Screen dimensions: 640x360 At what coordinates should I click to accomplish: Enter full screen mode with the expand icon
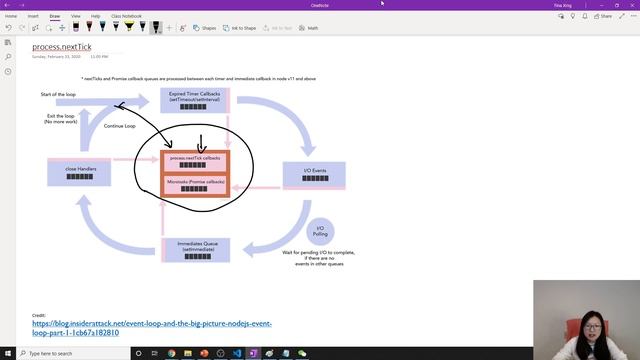(622, 16)
